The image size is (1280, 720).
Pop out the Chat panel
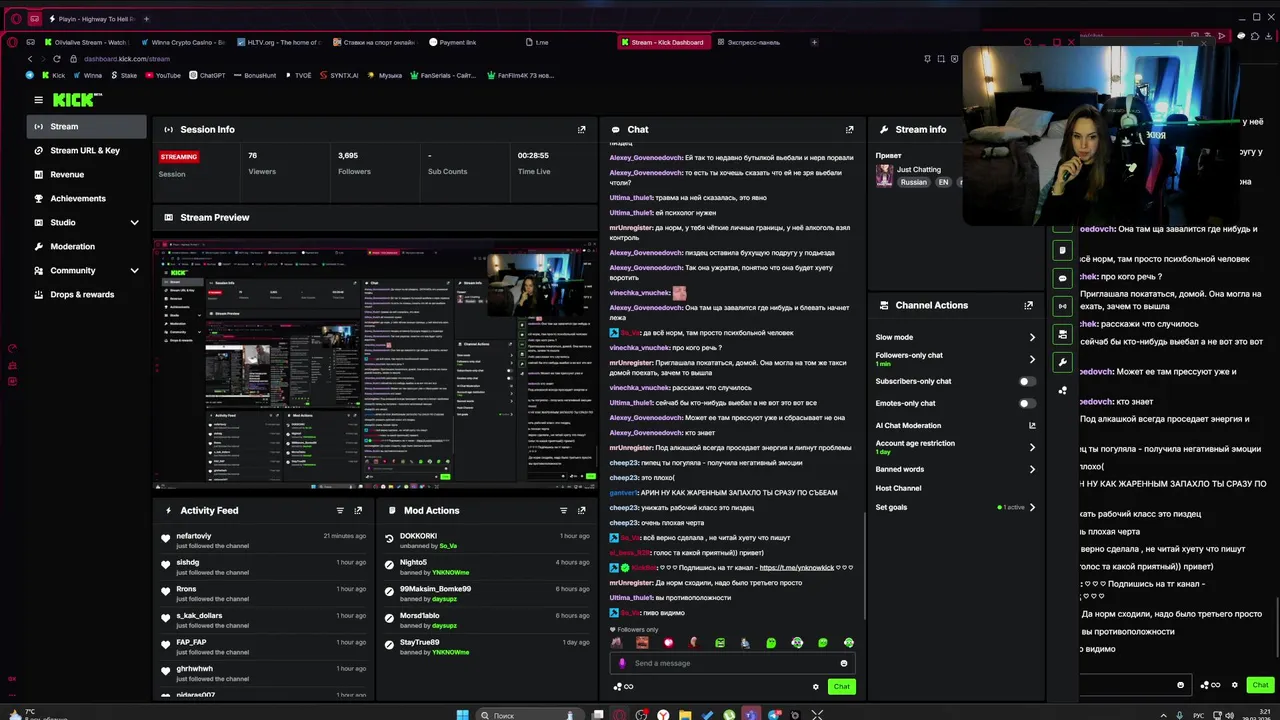click(849, 129)
